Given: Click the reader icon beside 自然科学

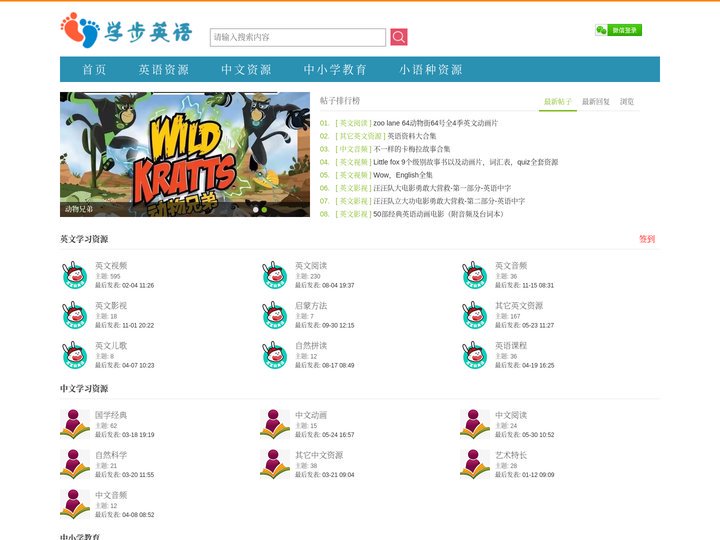Looking at the screenshot, I should [75, 464].
